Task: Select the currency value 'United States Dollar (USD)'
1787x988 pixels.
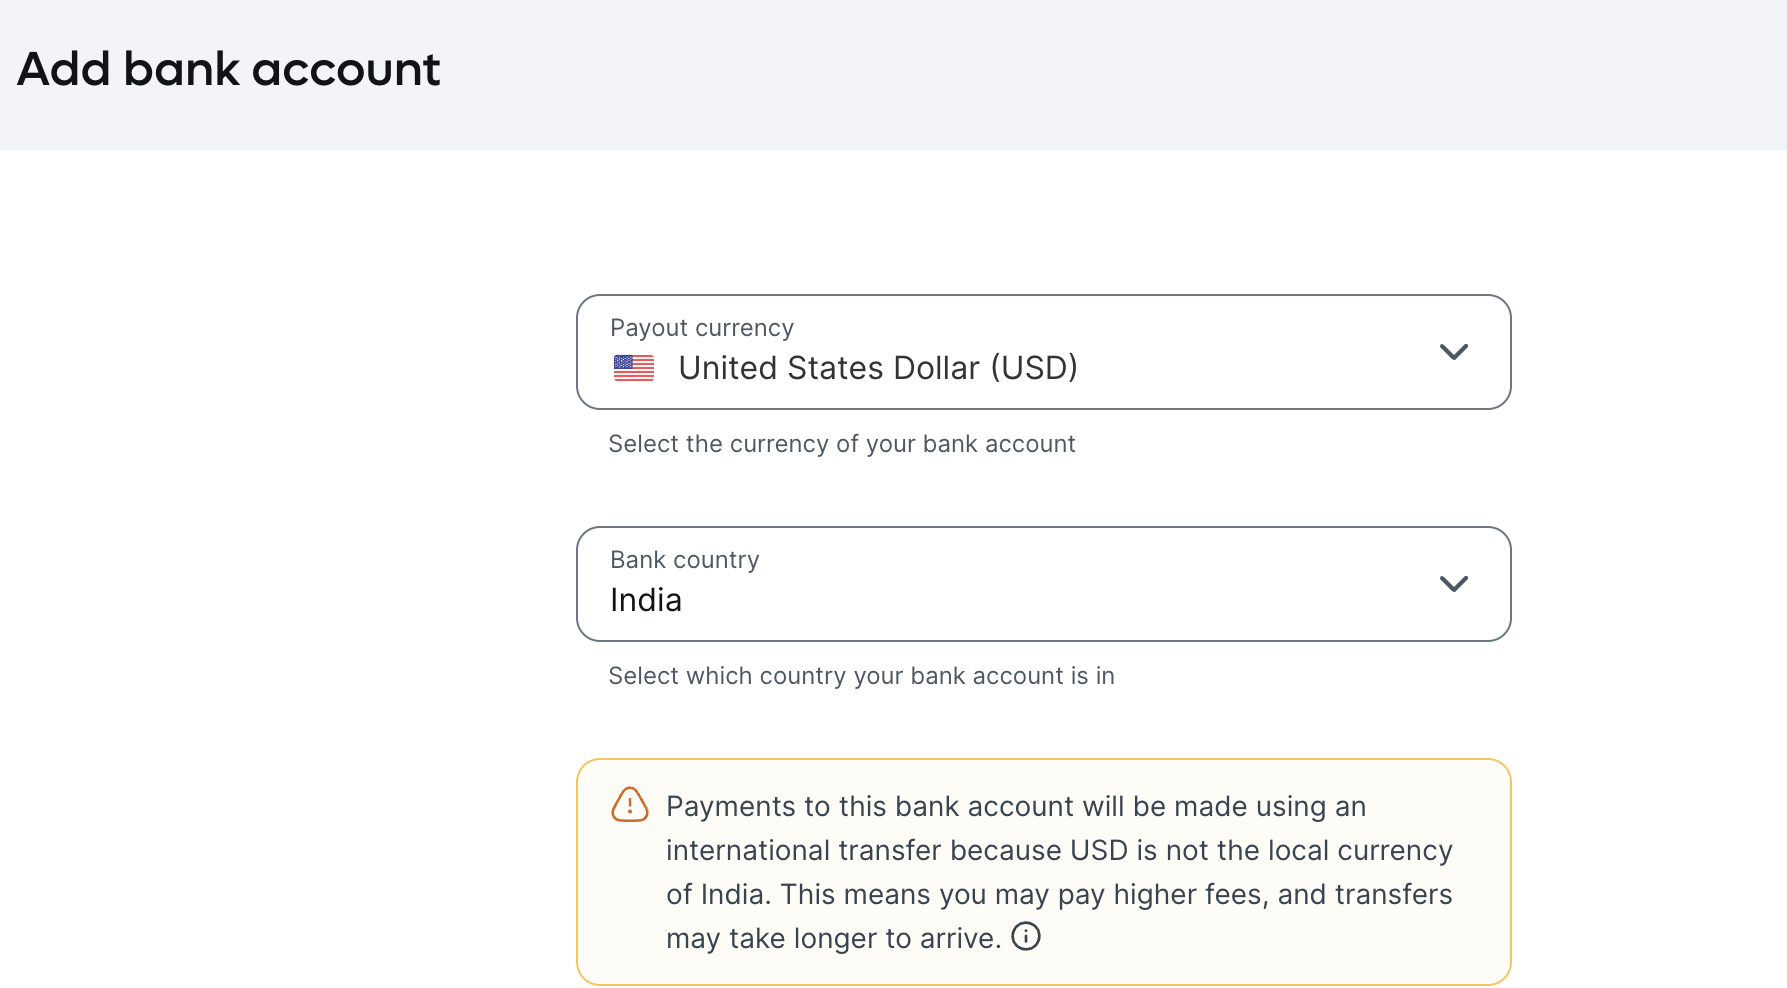Action: point(878,367)
